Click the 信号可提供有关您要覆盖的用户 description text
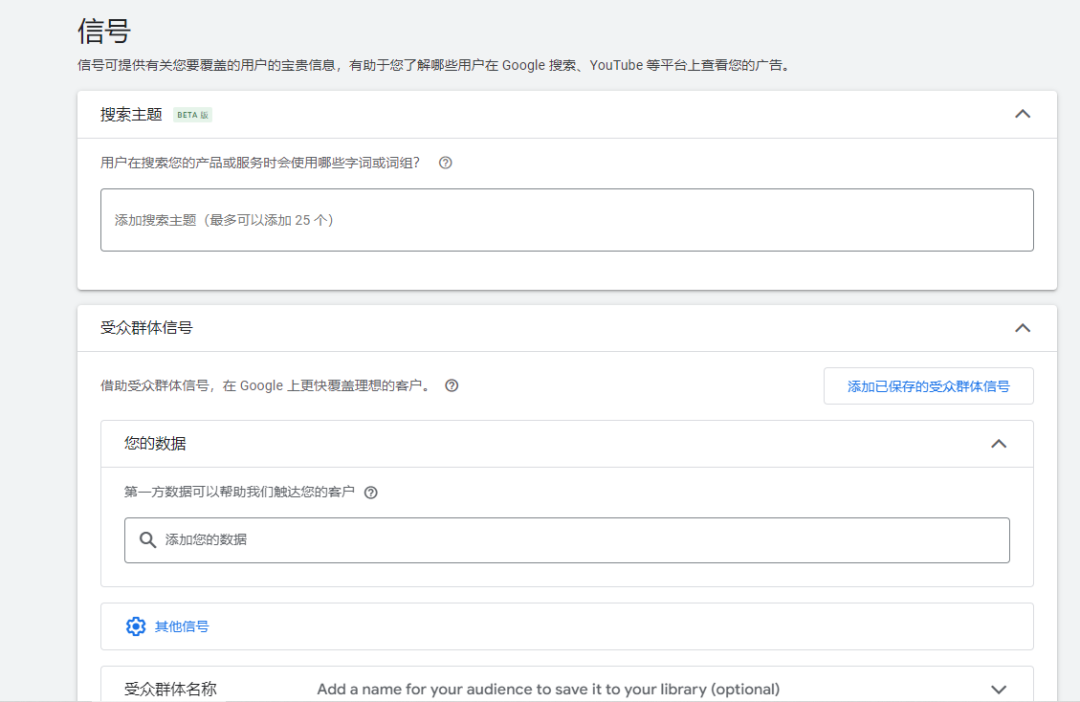Viewport: 1080px width, 702px height. [x=433, y=65]
